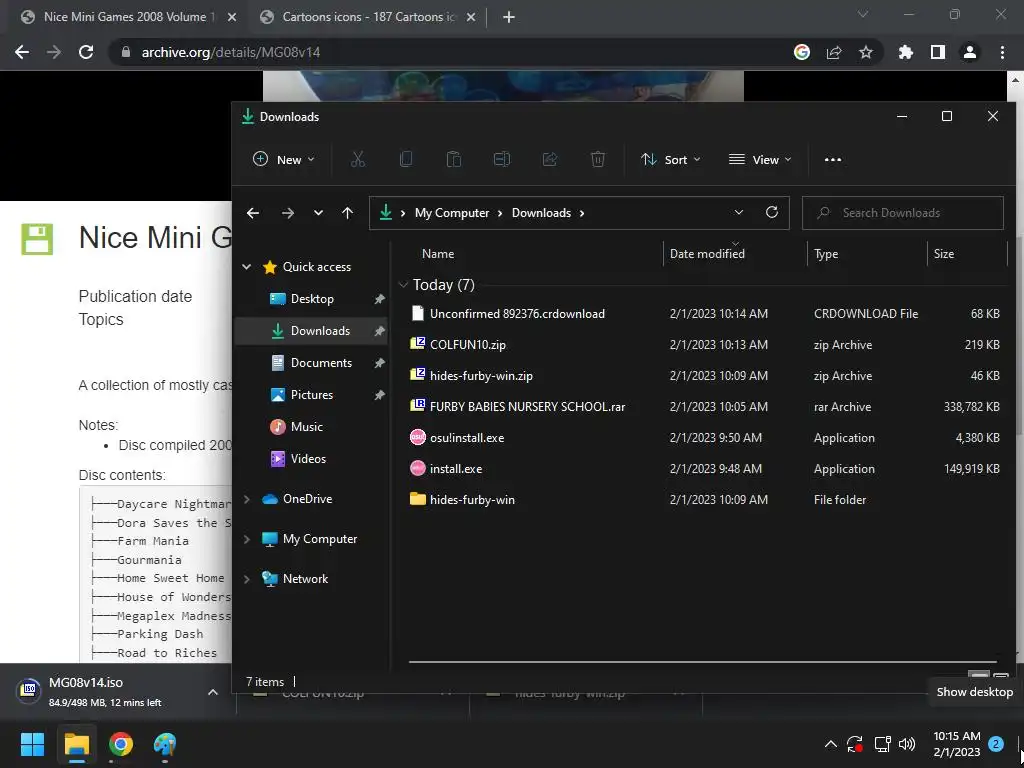The height and width of the screenshot is (768, 1024).
Task: Click My Computer breadcrumb in address bar
Action: [452, 213]
